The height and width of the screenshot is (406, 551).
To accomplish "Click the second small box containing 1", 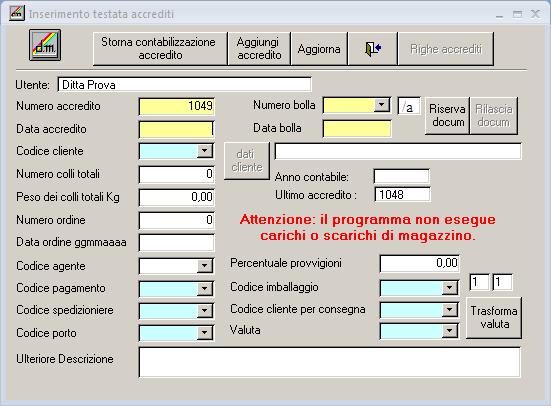I will [x=503, y=282].
